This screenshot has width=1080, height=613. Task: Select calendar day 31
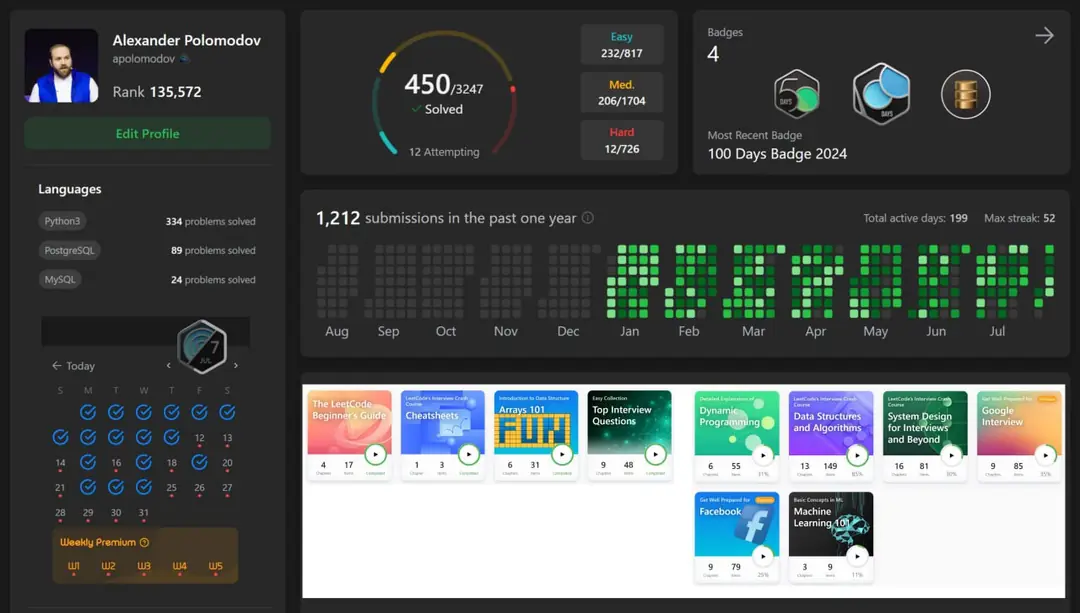143,512
